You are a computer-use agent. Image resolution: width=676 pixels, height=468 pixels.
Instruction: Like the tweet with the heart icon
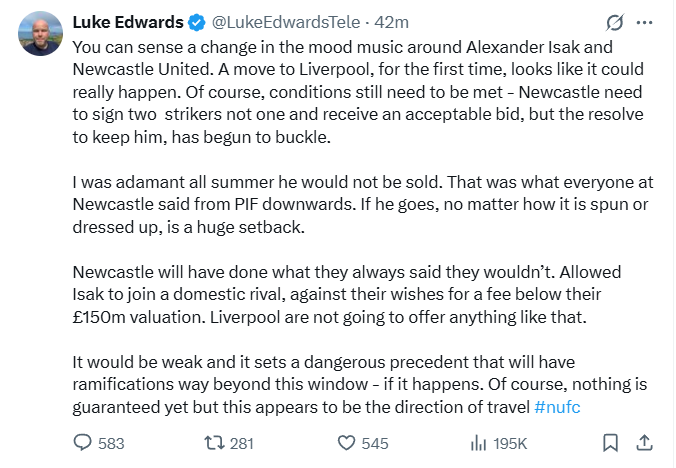346,443
